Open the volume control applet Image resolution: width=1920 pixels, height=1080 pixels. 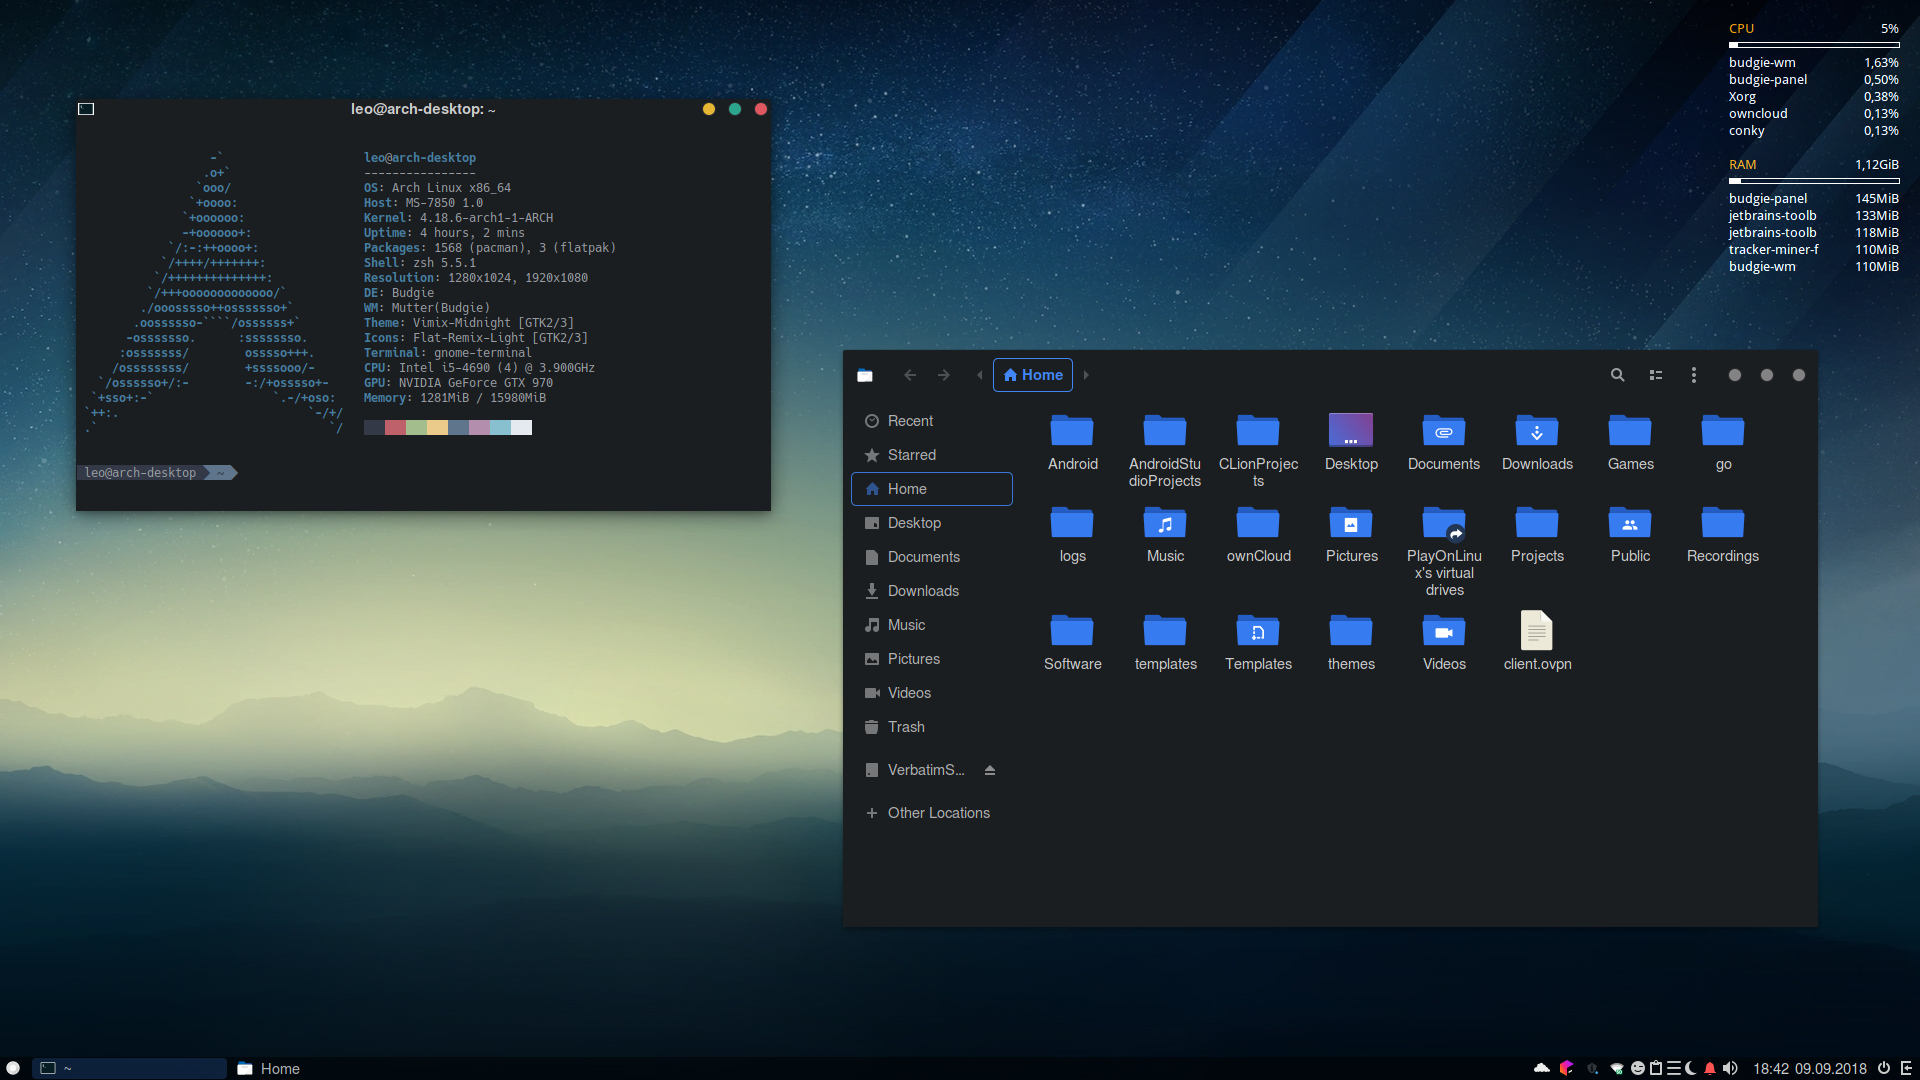(1730, 1068)
